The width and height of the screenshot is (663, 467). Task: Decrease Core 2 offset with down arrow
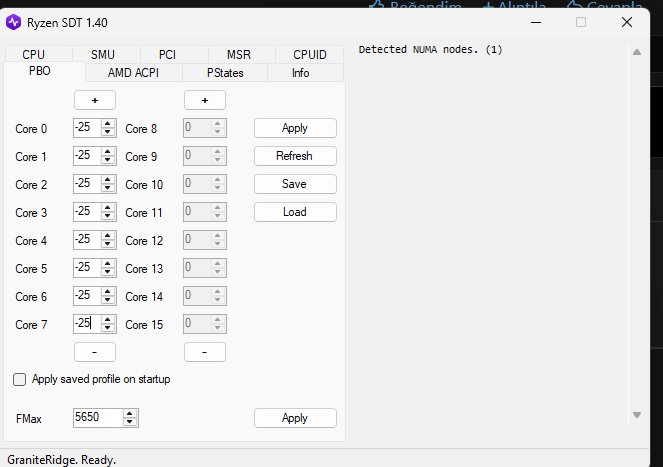pos(108,188)
